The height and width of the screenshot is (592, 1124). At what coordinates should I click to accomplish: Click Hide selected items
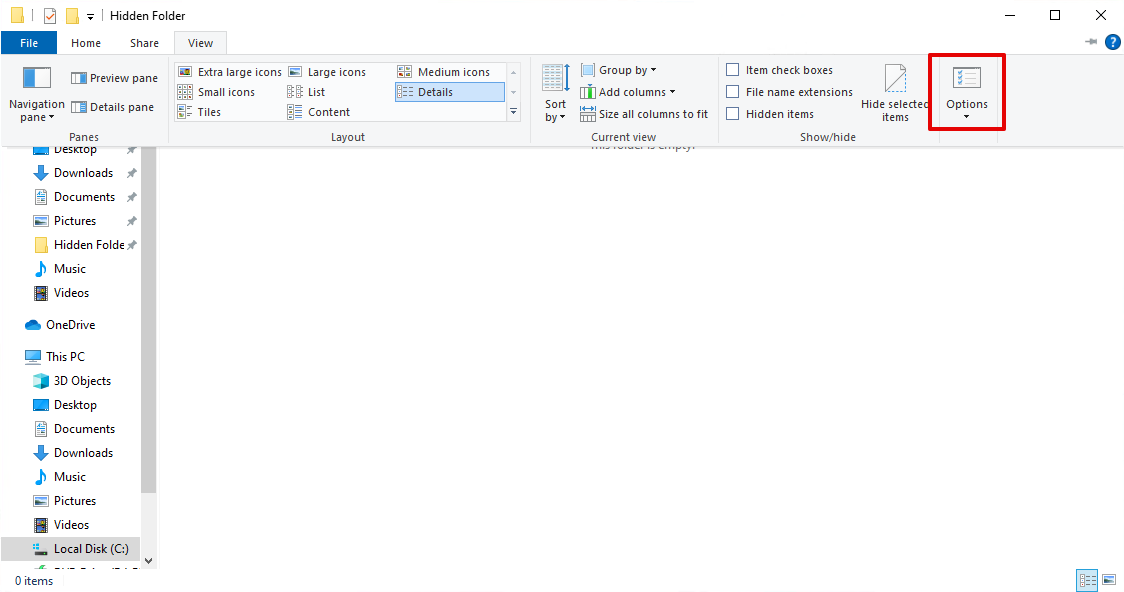pos(895,91)
